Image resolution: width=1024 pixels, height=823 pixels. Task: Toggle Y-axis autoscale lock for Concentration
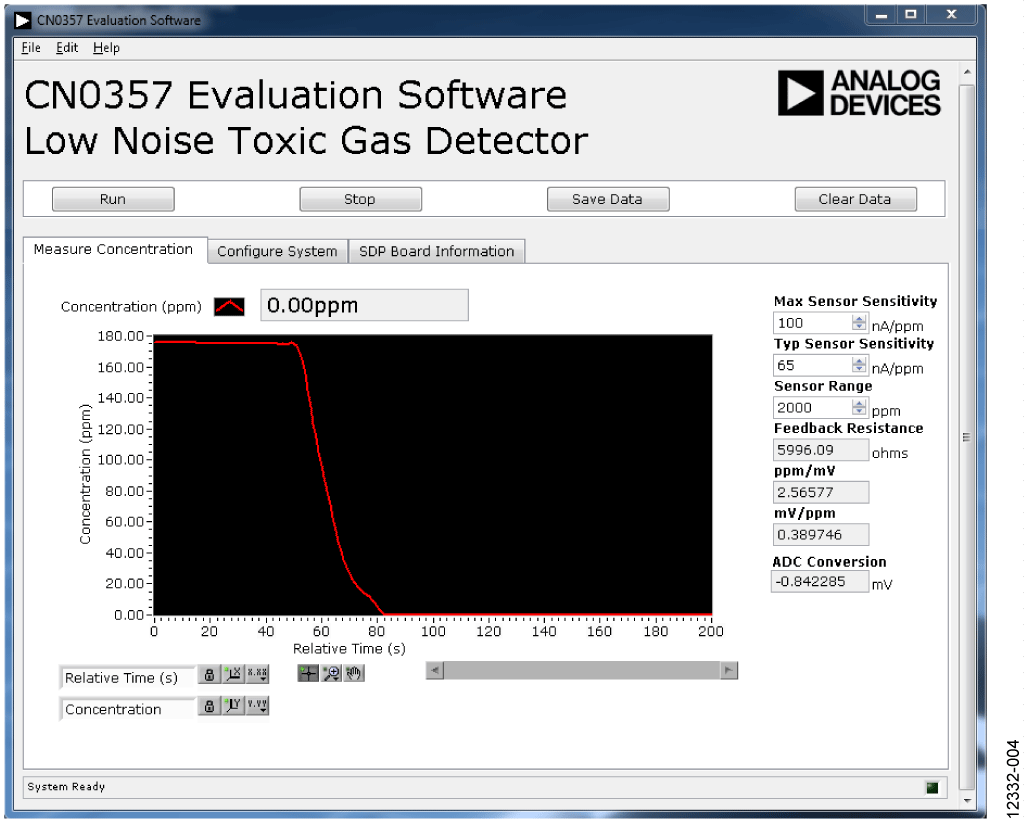pos(209,706)
